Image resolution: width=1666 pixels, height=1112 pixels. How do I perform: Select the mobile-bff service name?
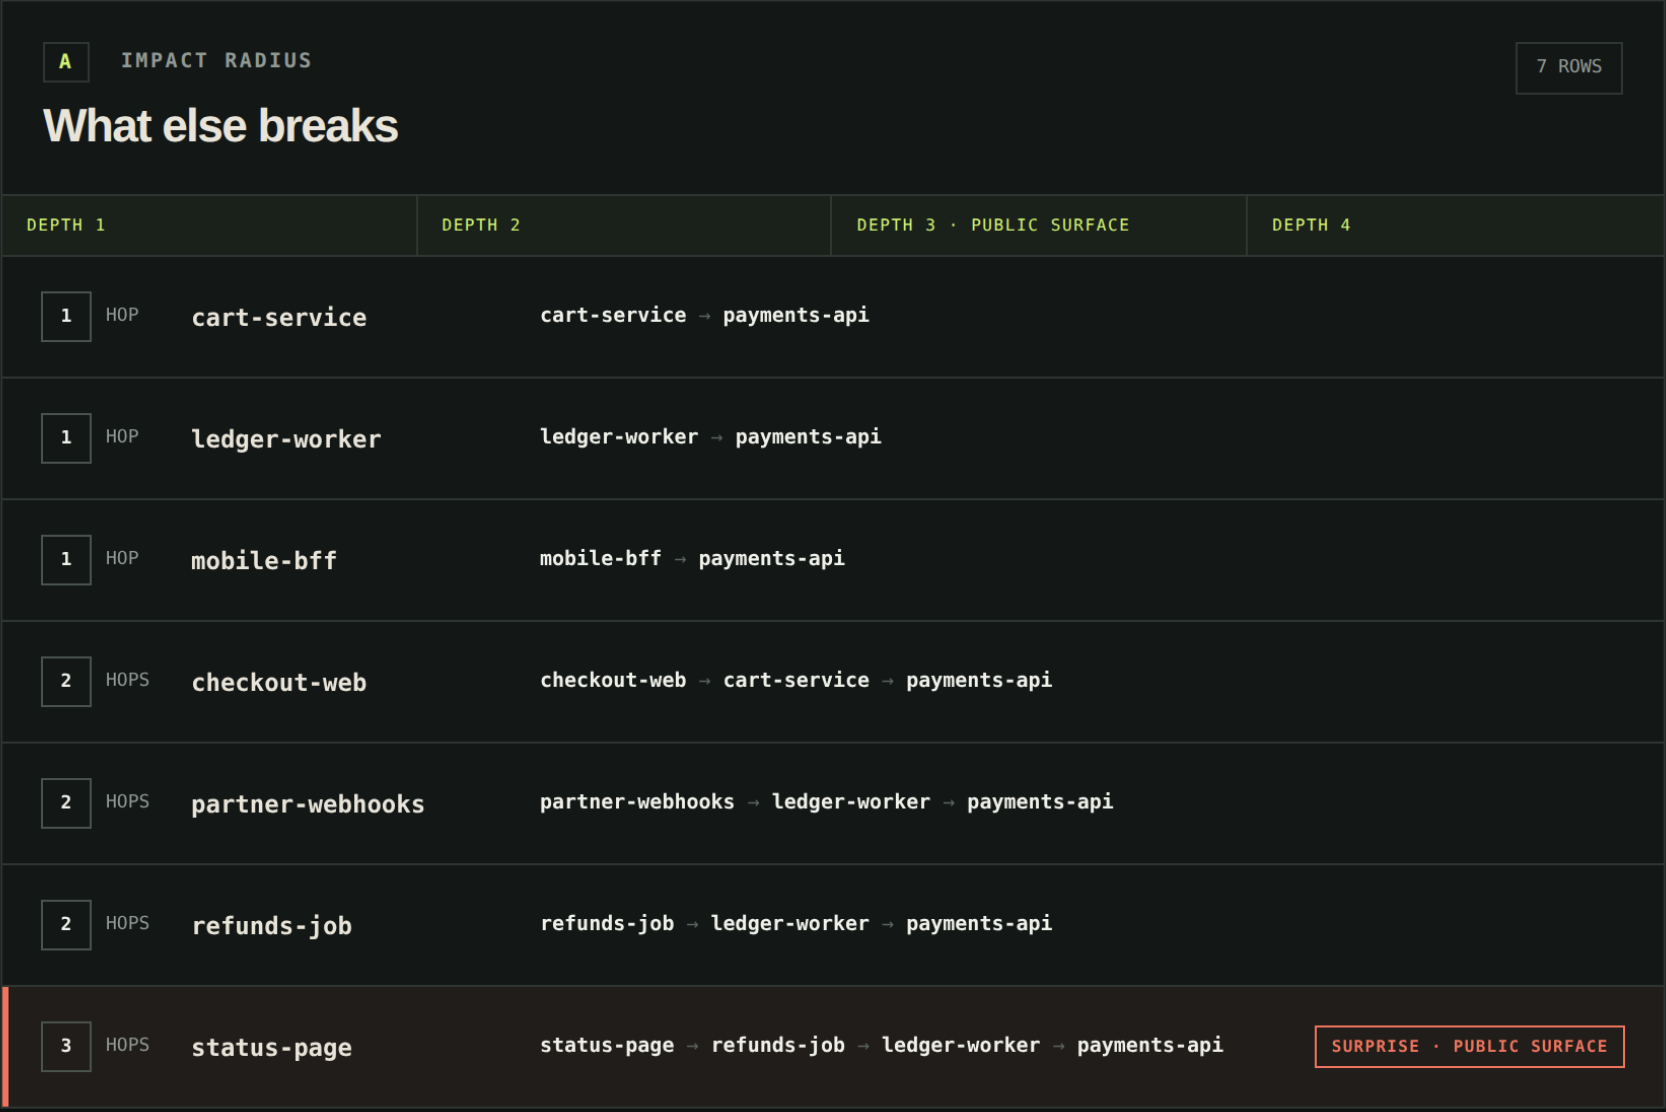(x=264, y=561)
